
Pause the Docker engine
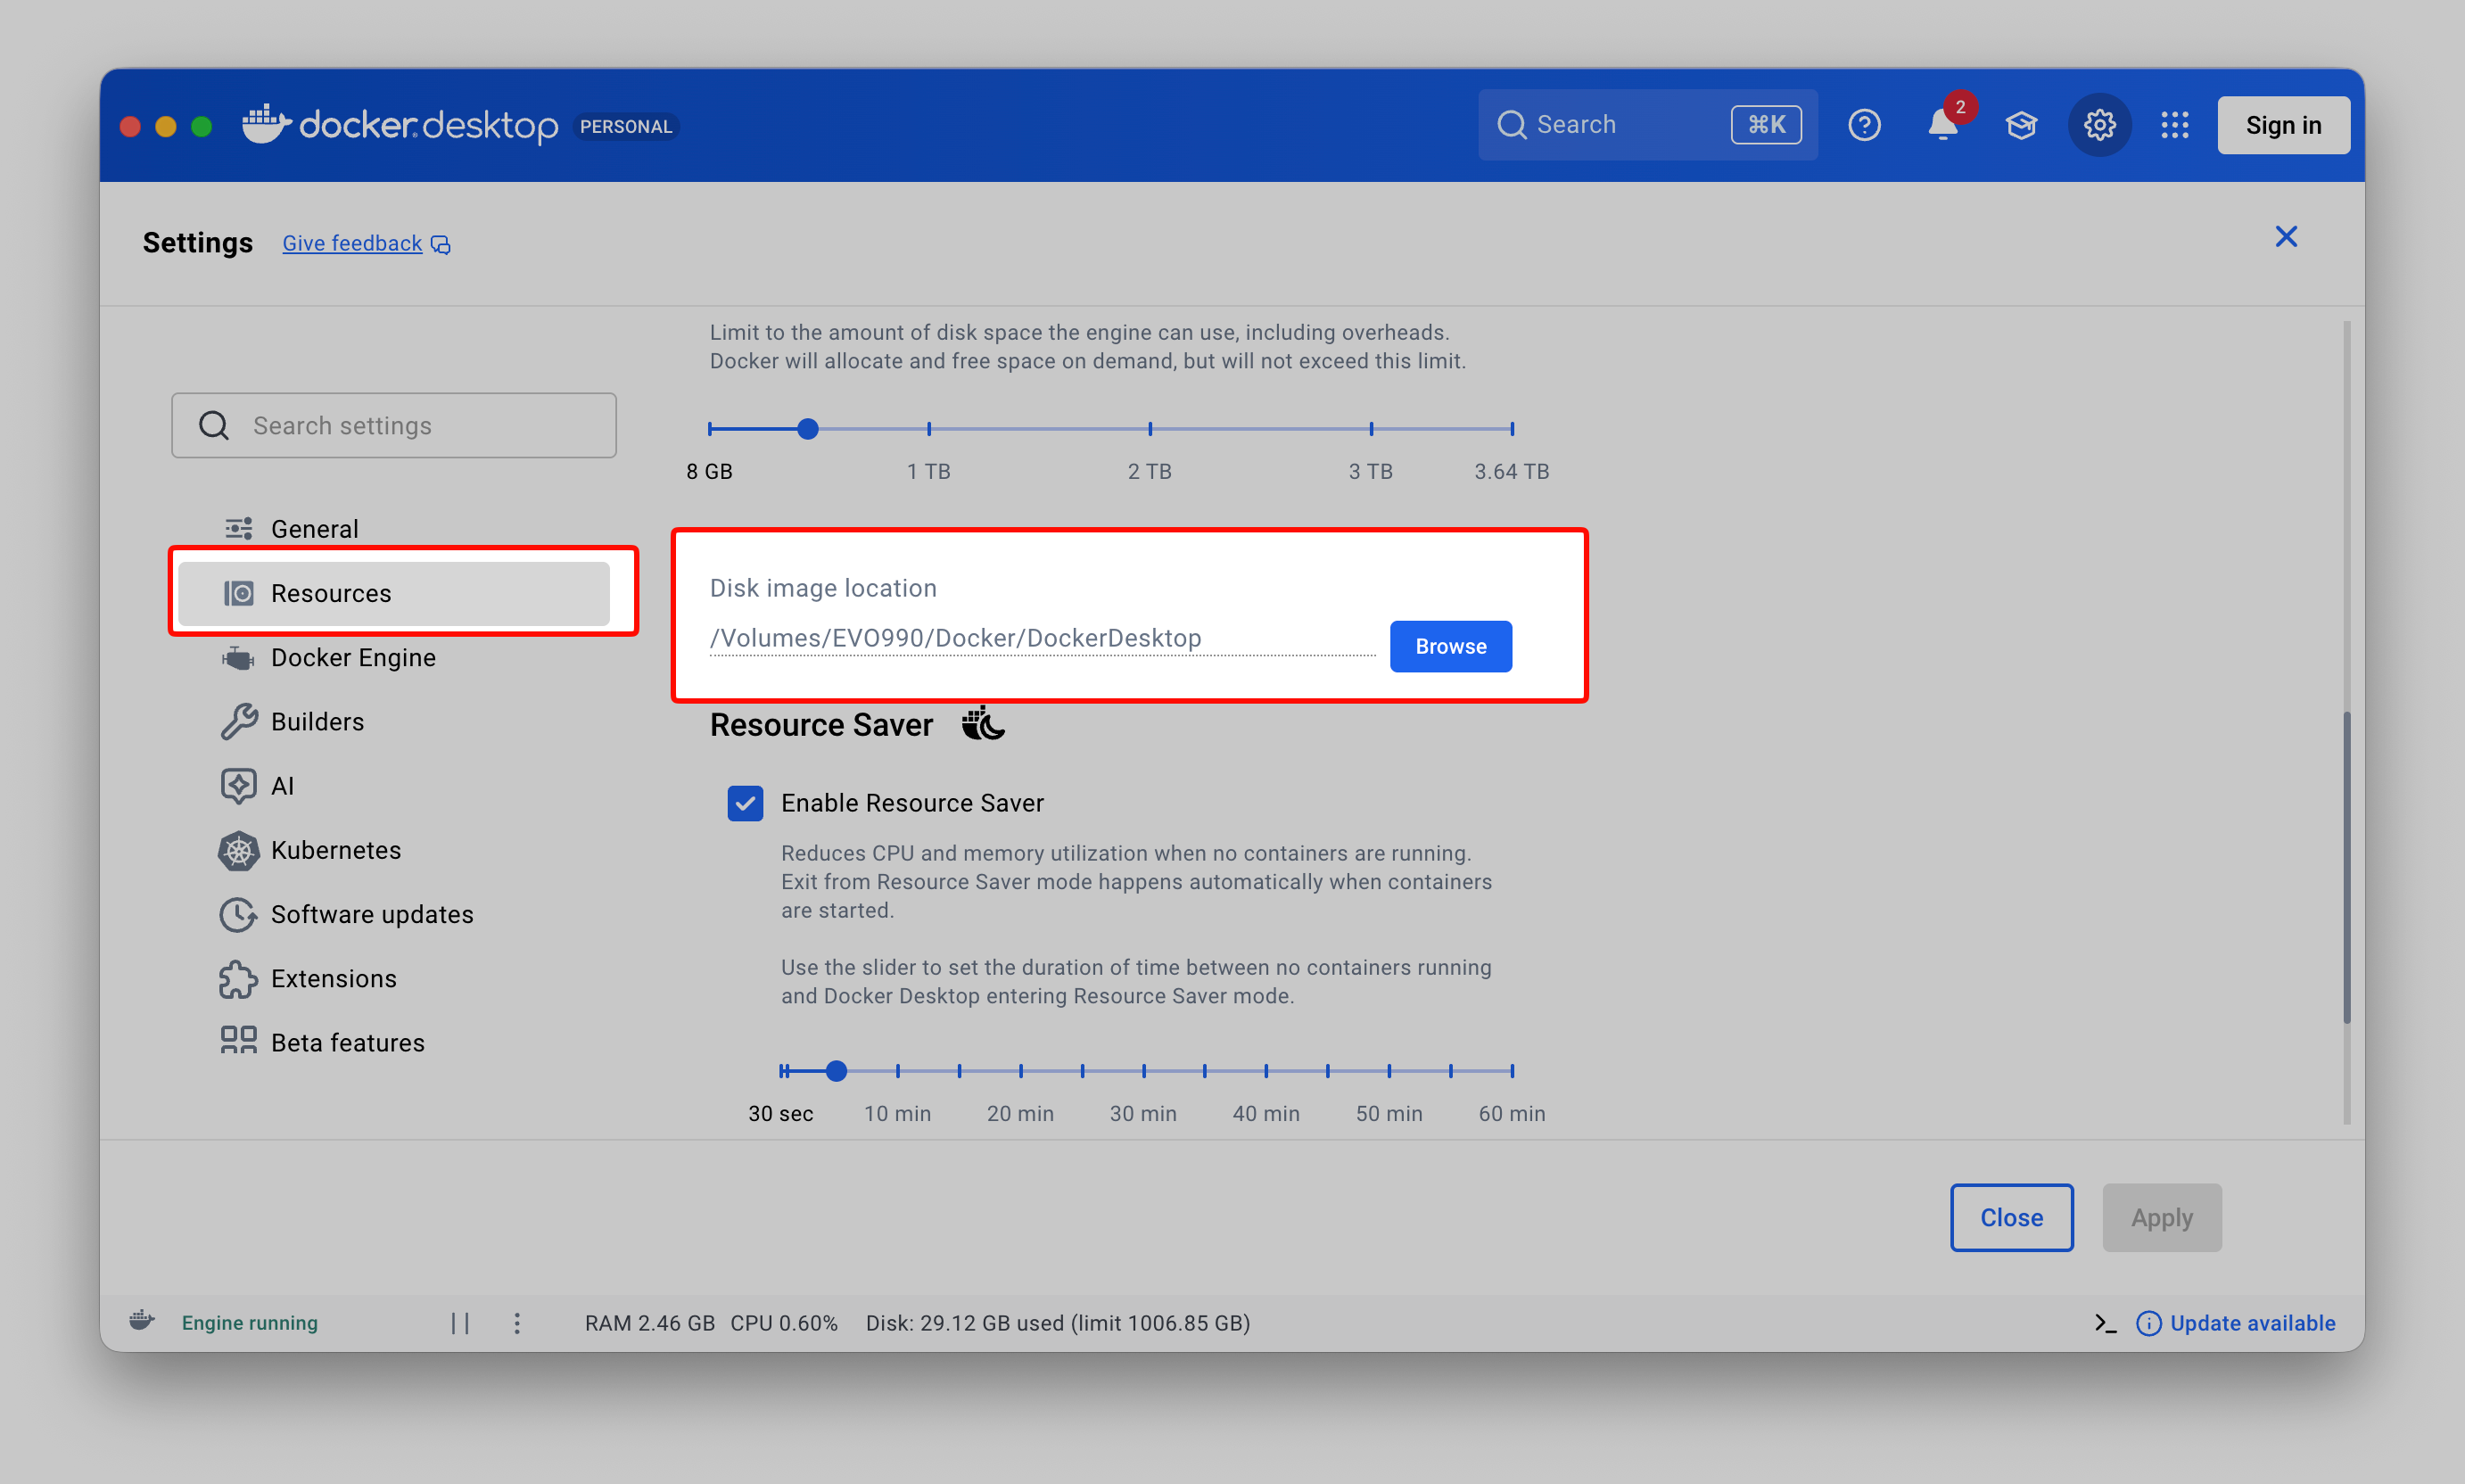click(460, 1323)
